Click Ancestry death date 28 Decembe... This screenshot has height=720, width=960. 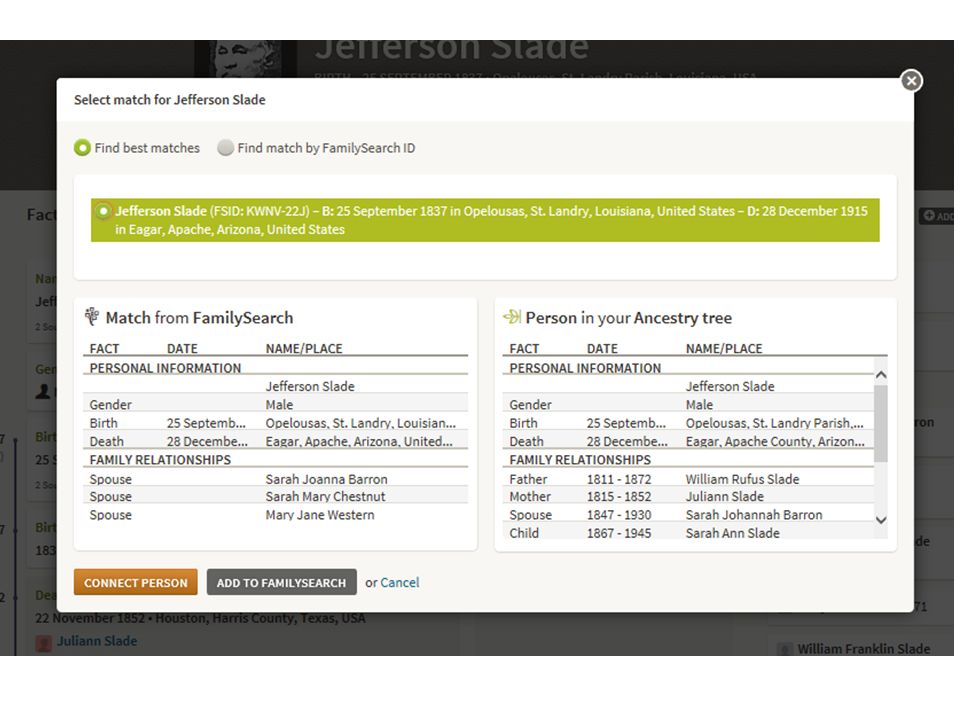click(x=627, y=441)
